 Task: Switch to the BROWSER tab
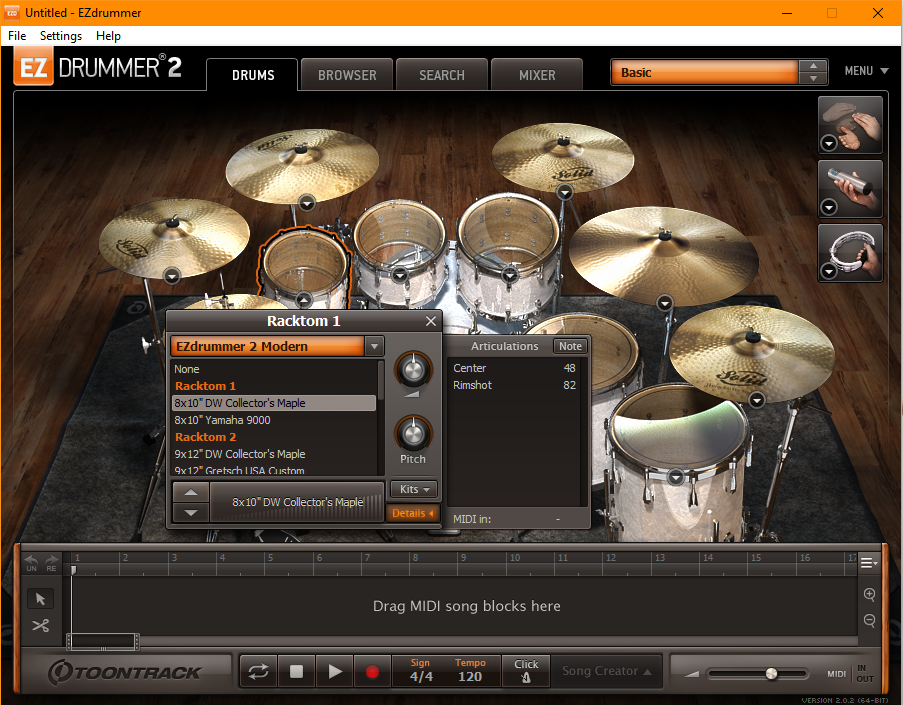[x=347, y=75]
